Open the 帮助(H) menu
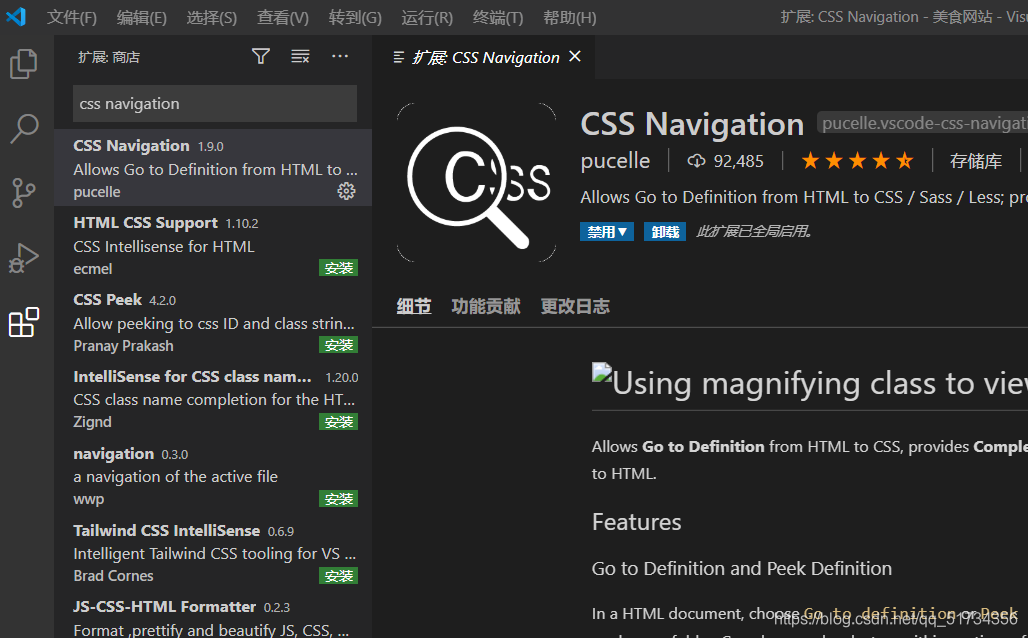Image resolution: width=1028 pixels, height=638 pixels. coord(570,17)
